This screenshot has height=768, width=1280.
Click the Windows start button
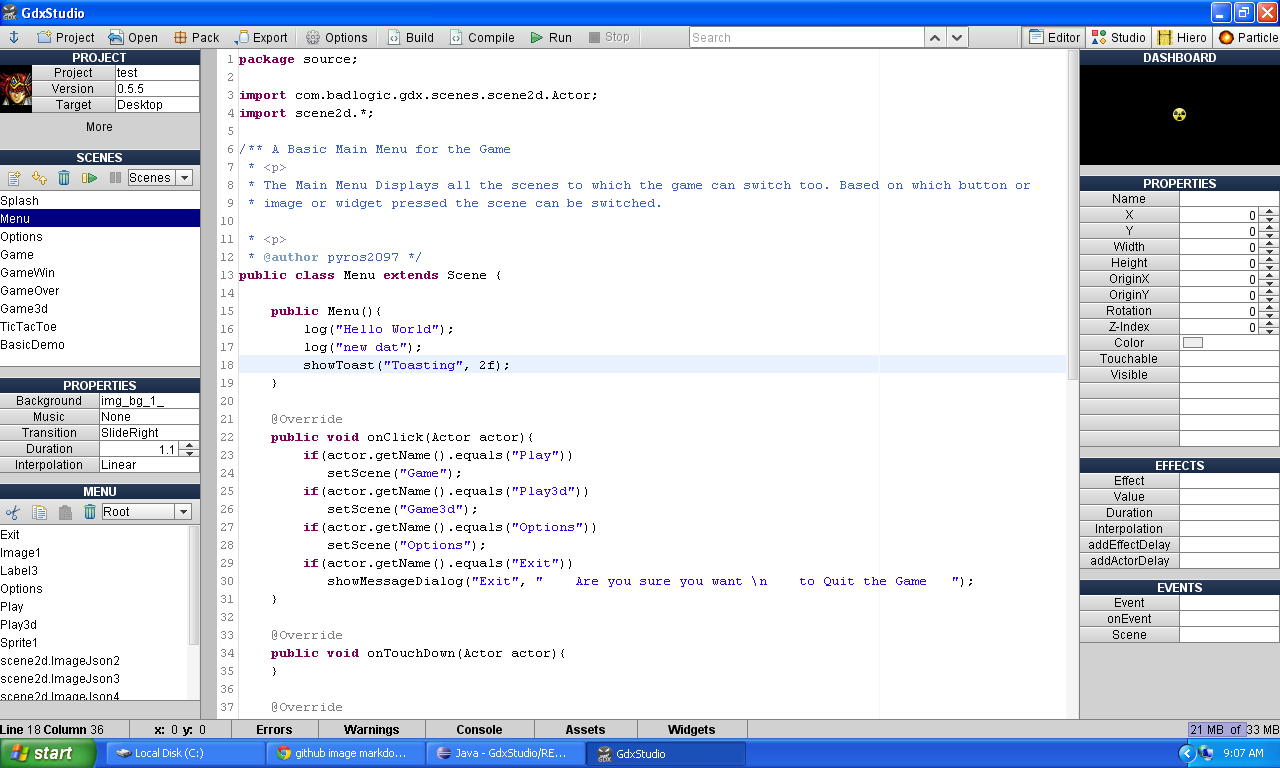point(48,753)
